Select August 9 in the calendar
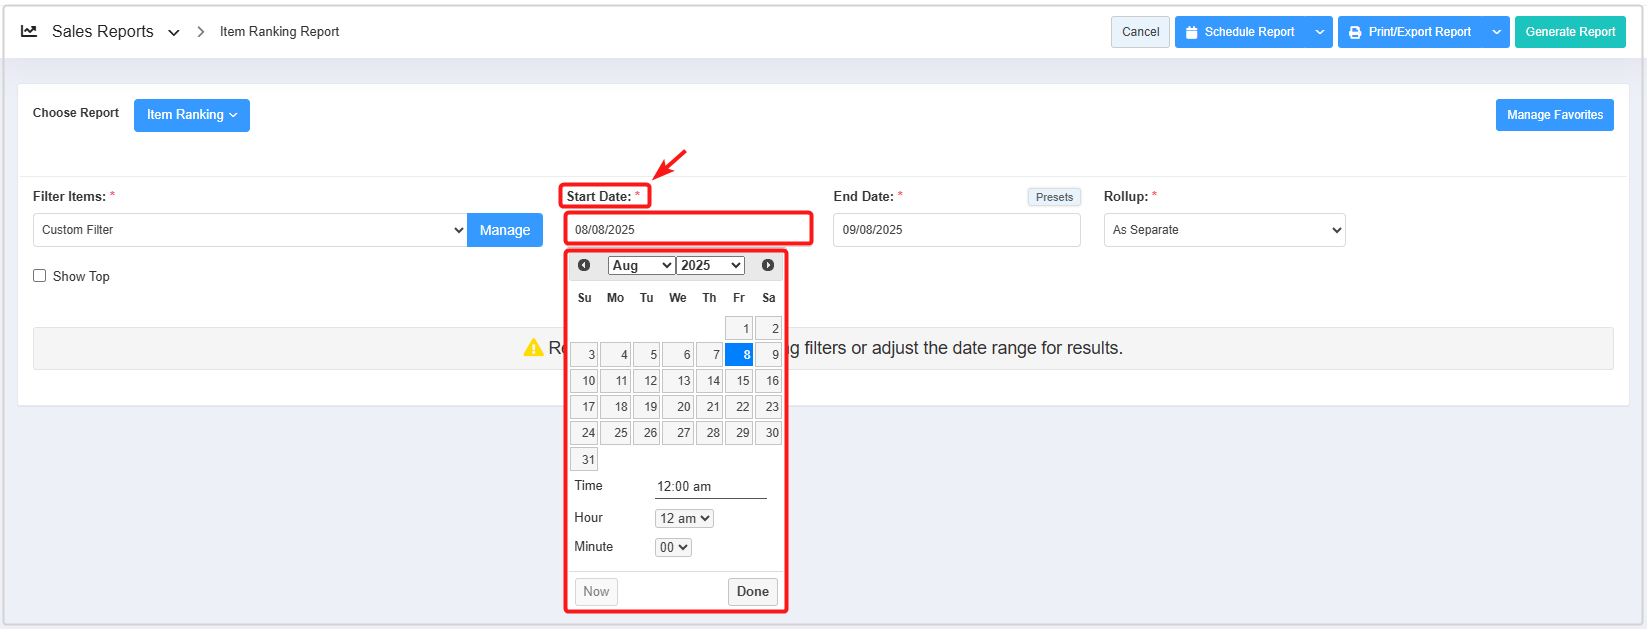 point(769,354)
